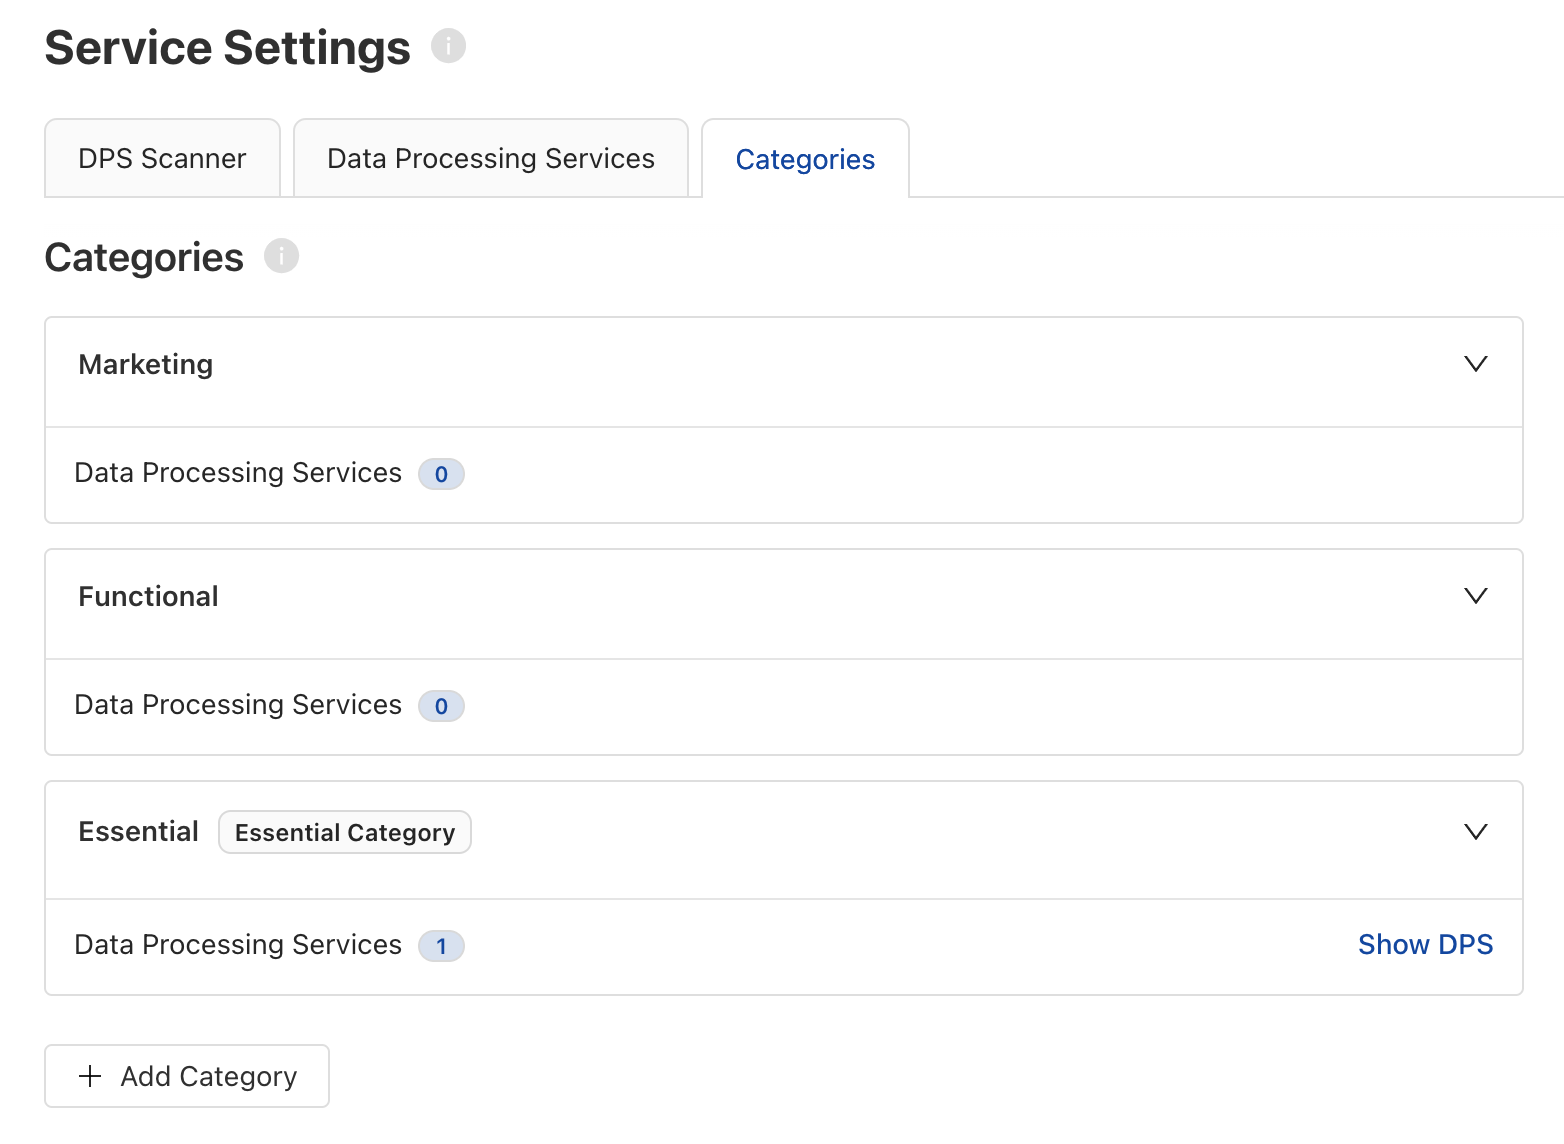Screen dimensions: 1564x1144
Task: Click Data Processing Services row under Essential
Action: (x=237, y=944)
